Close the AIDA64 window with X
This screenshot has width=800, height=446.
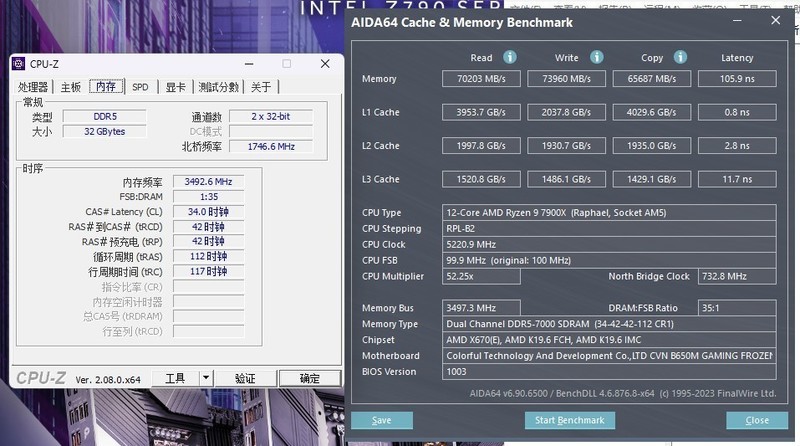(x=776, y=20)
